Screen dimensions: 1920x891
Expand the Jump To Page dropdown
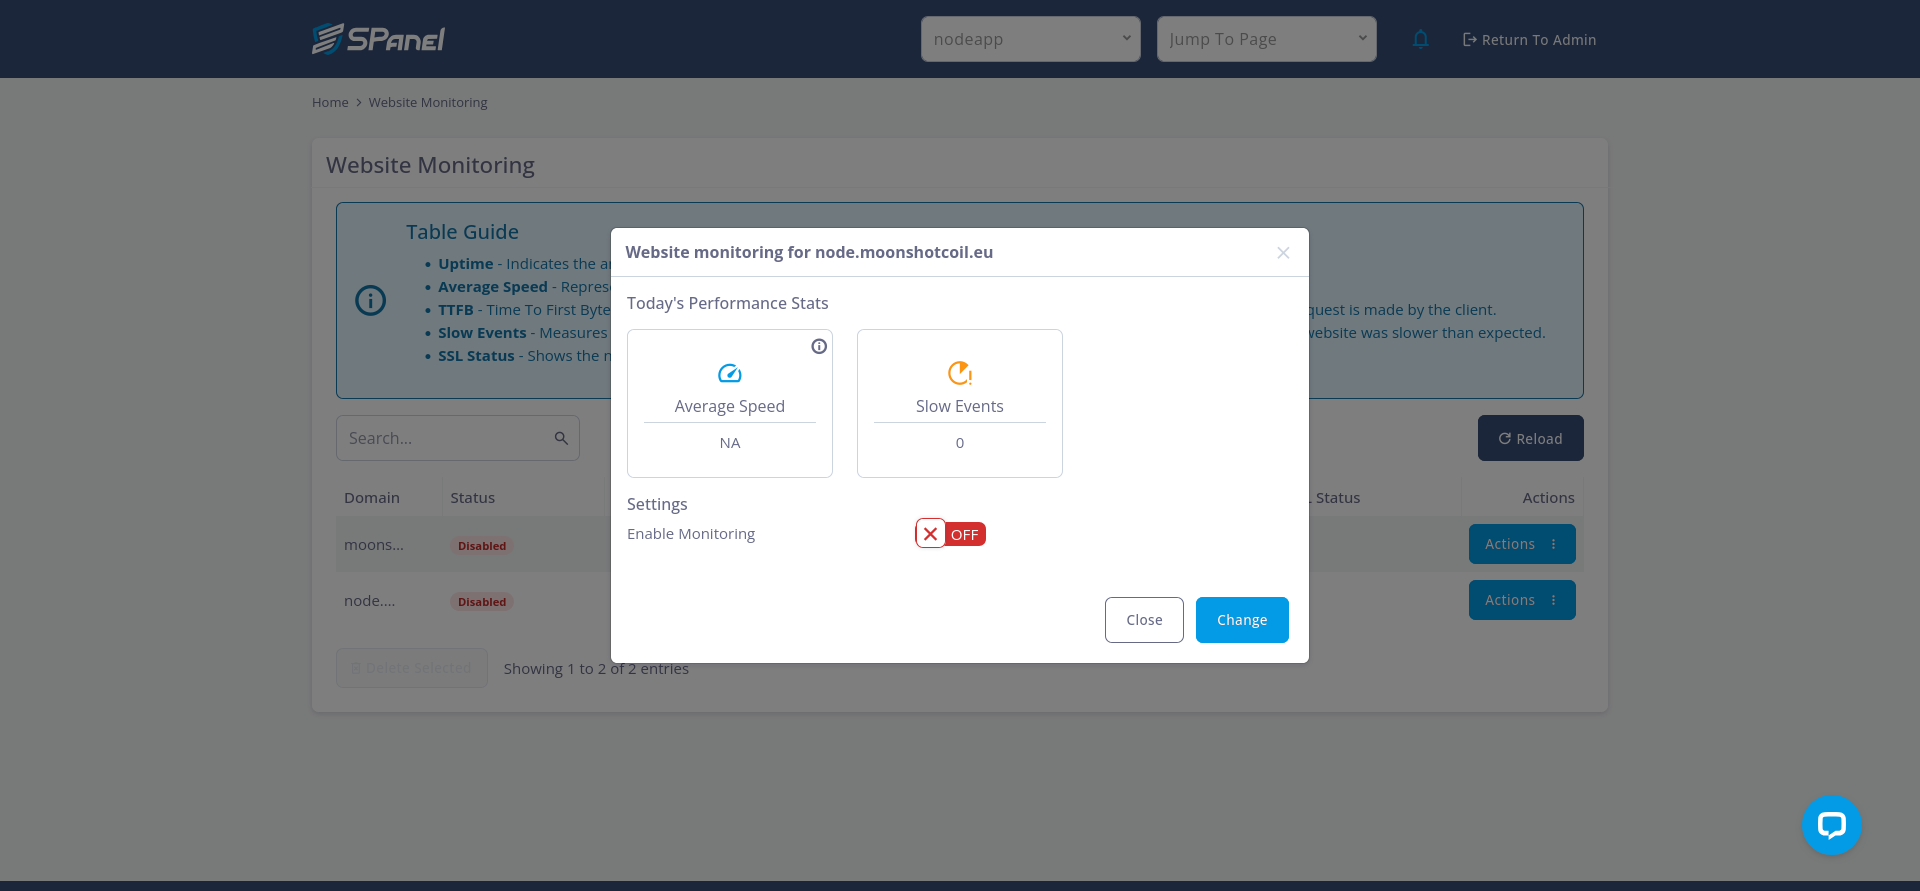pyautogui.click(x=1267, y=39)
